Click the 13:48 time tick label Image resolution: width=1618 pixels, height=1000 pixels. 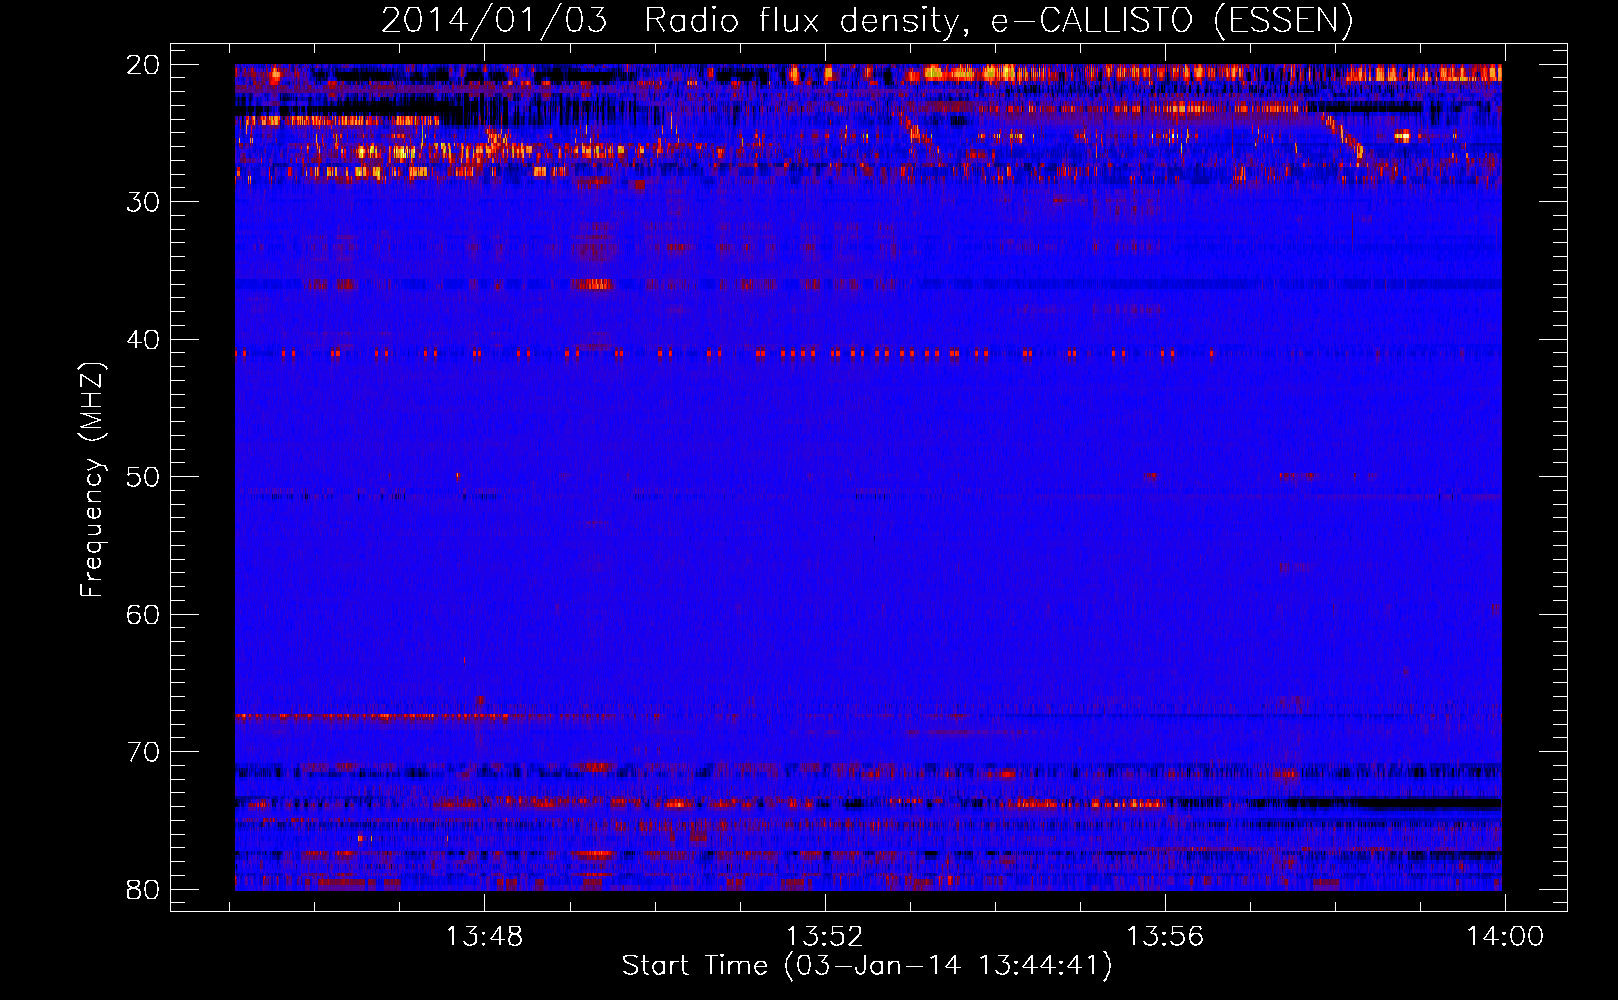(484, 937)
